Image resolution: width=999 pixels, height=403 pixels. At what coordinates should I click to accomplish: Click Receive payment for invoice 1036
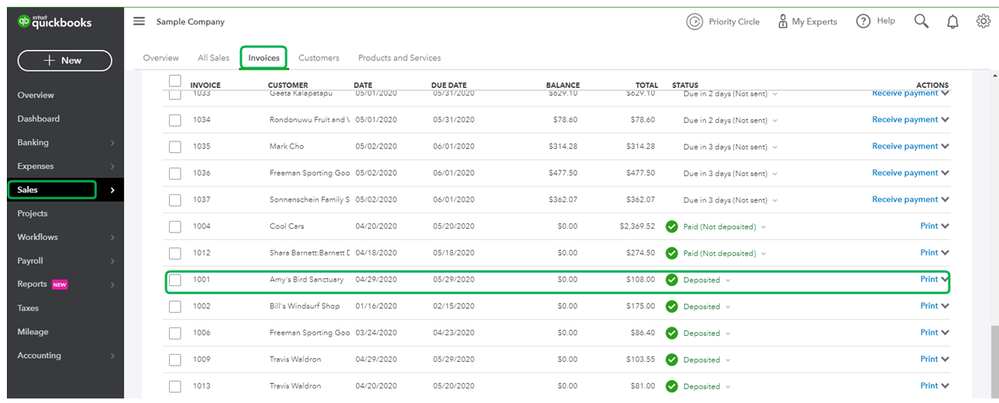[905, 173]
